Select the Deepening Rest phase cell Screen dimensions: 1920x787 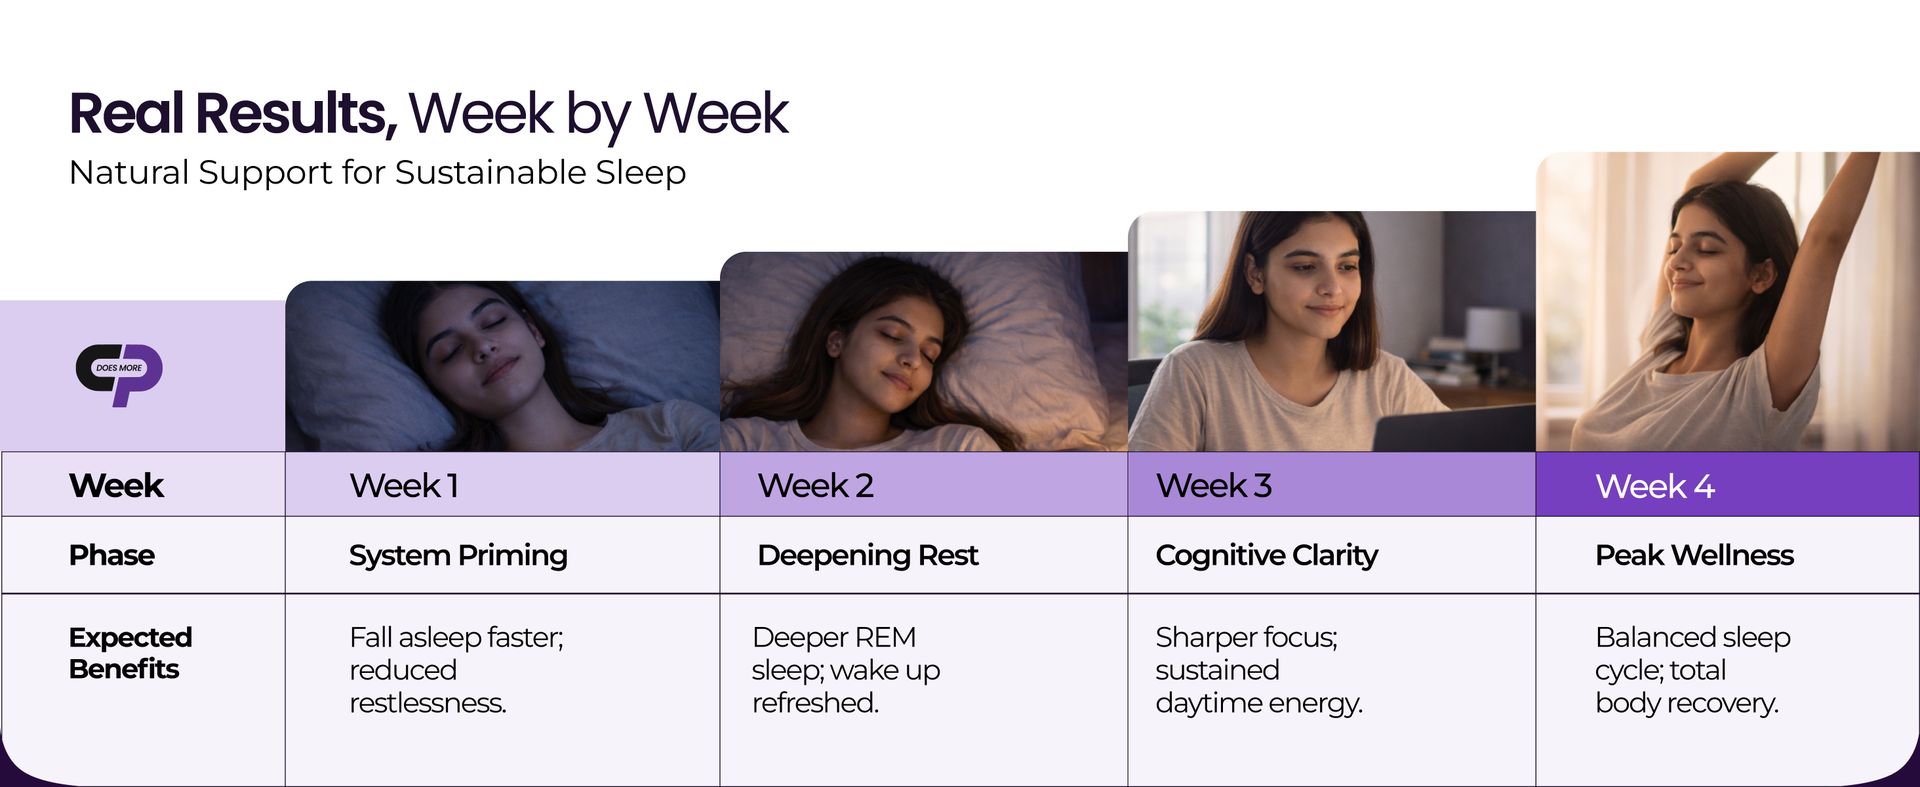(924, 555)
